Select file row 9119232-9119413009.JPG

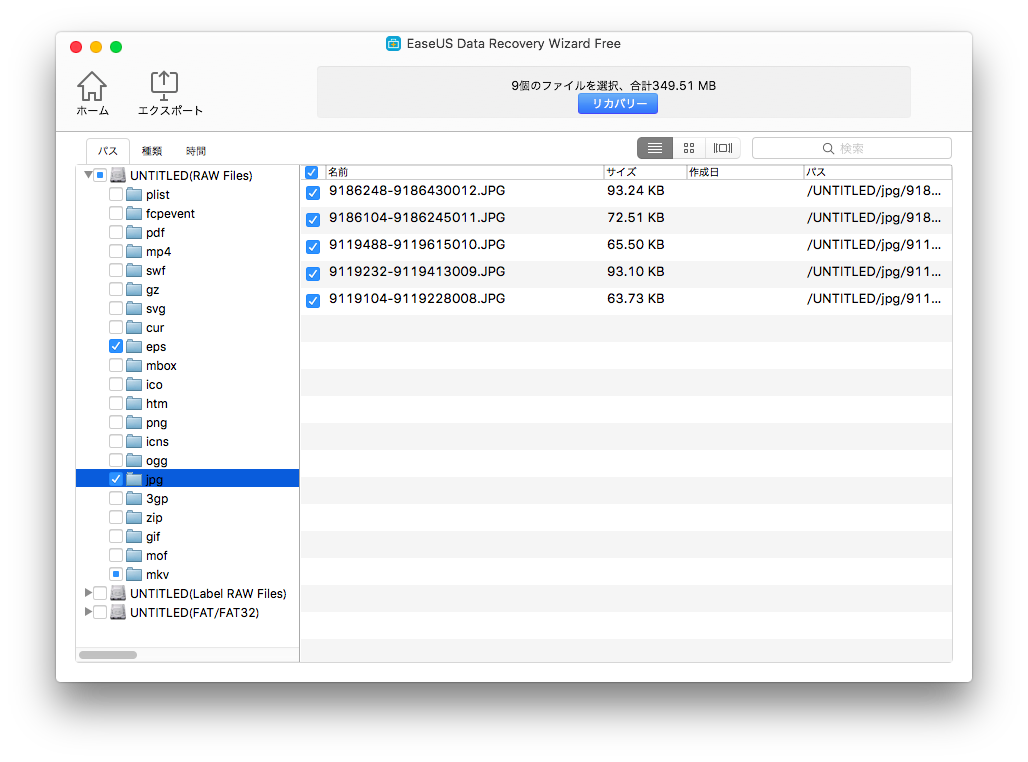click(x=626, y=273)
